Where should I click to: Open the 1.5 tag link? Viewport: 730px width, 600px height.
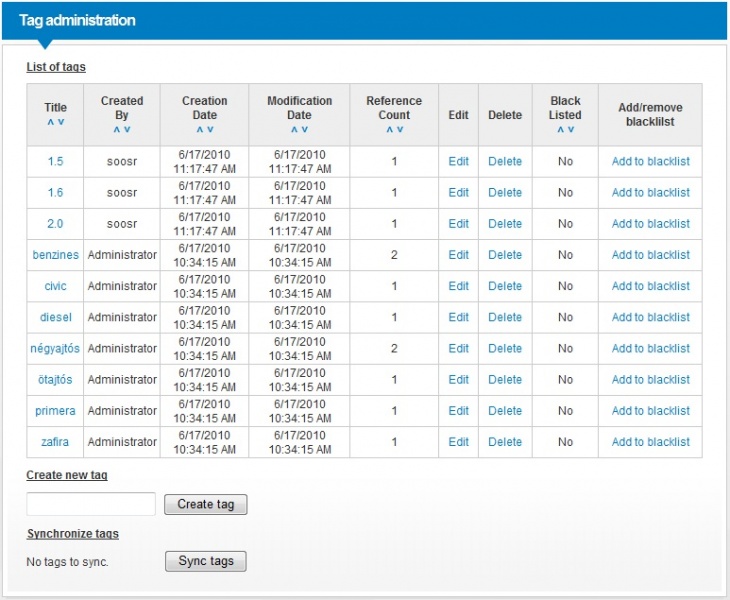[55, 162]
